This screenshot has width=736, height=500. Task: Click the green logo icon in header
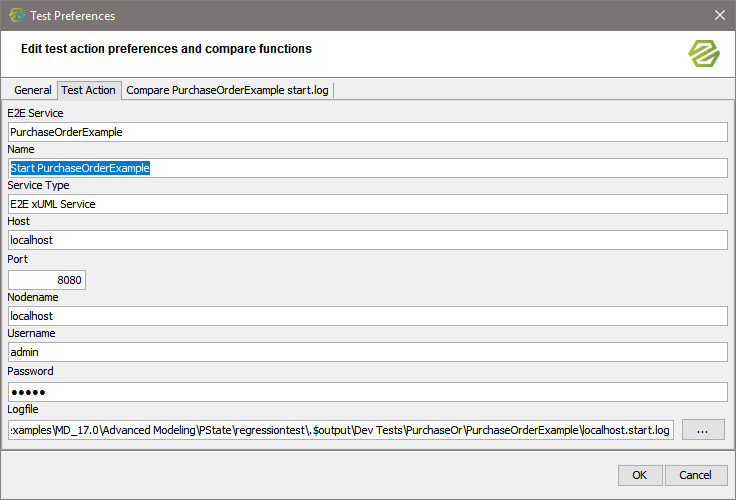pos(703,52)
